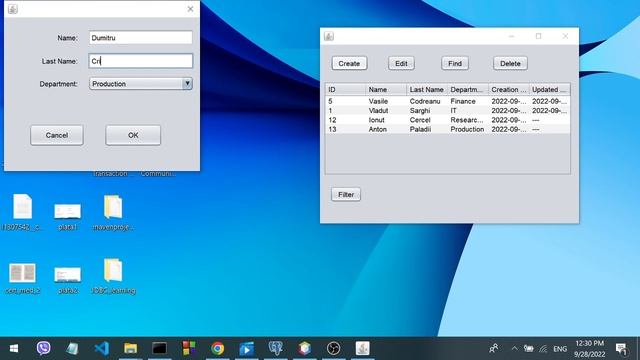Viewport: 640px width, 360px height.
Task: Select the cert_med_2 desktop file
Action: tap(22, 278)
